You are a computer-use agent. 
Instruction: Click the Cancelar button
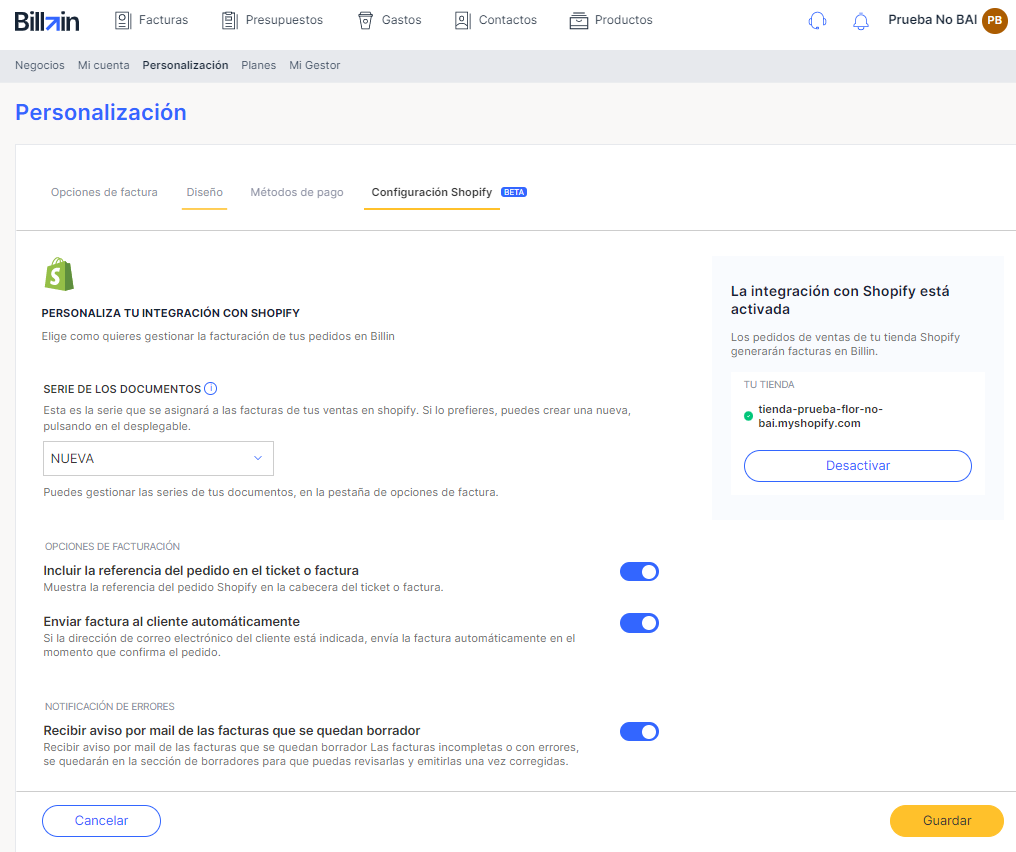click(101, 821)
